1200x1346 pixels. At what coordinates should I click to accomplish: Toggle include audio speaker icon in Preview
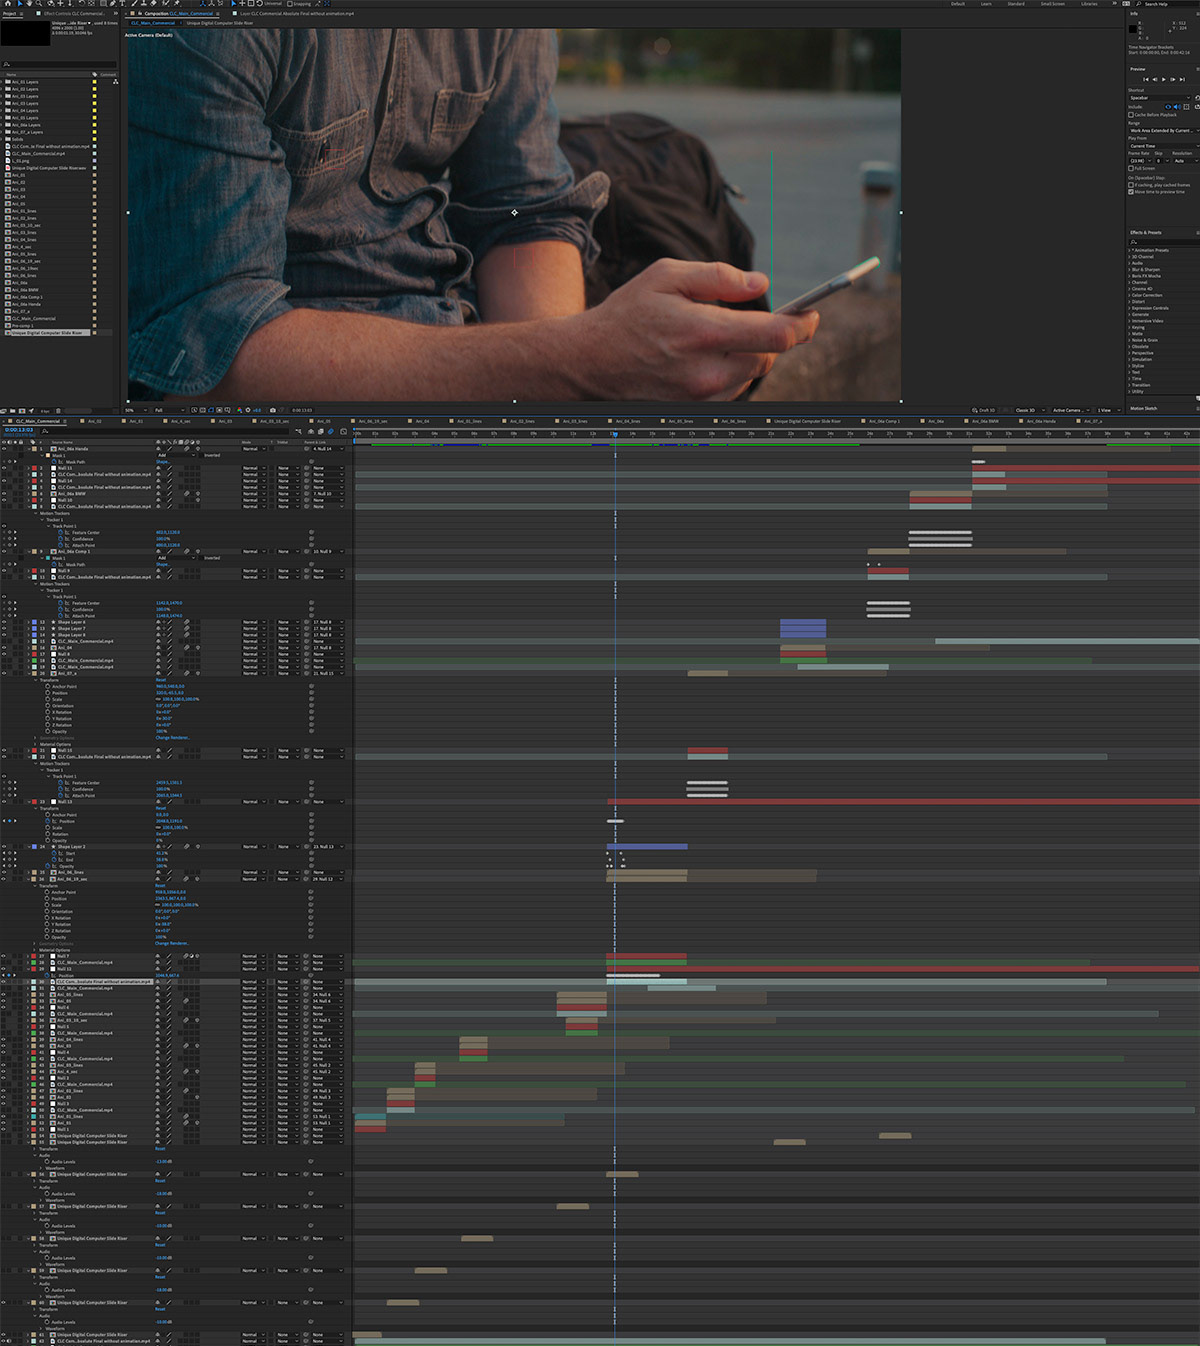click(1175, 106)
